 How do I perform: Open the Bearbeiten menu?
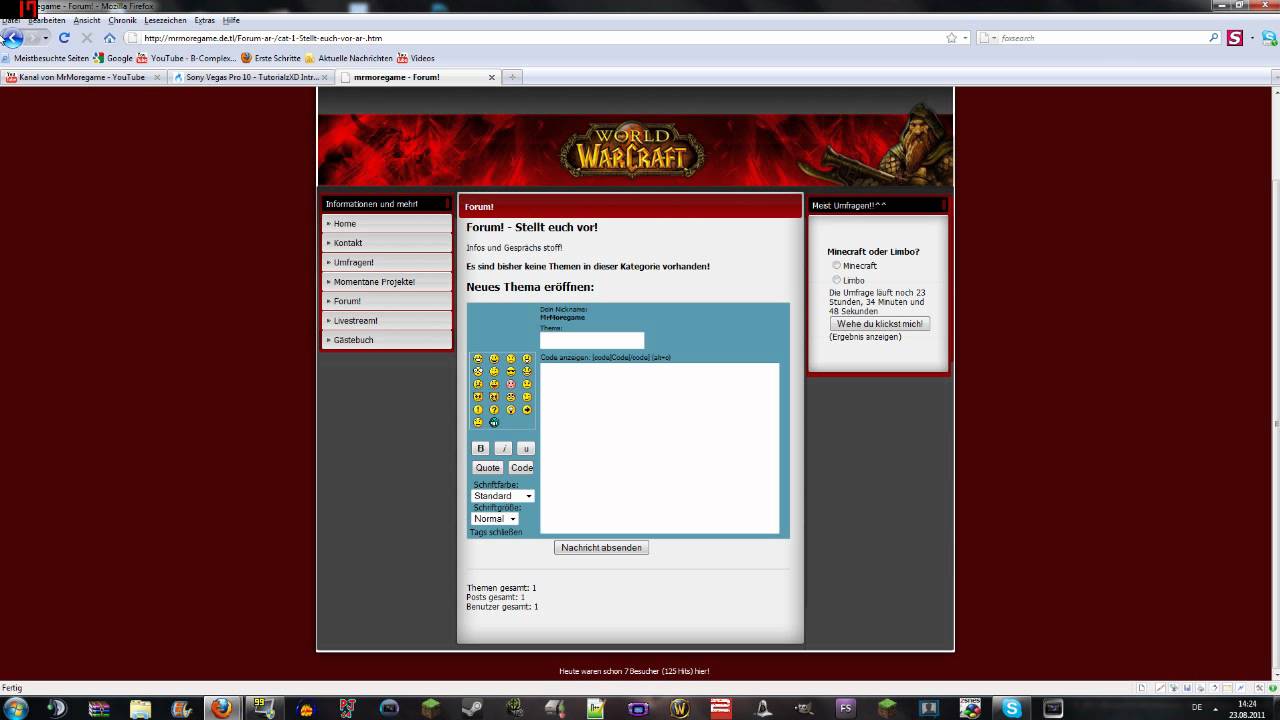point(46,20)
